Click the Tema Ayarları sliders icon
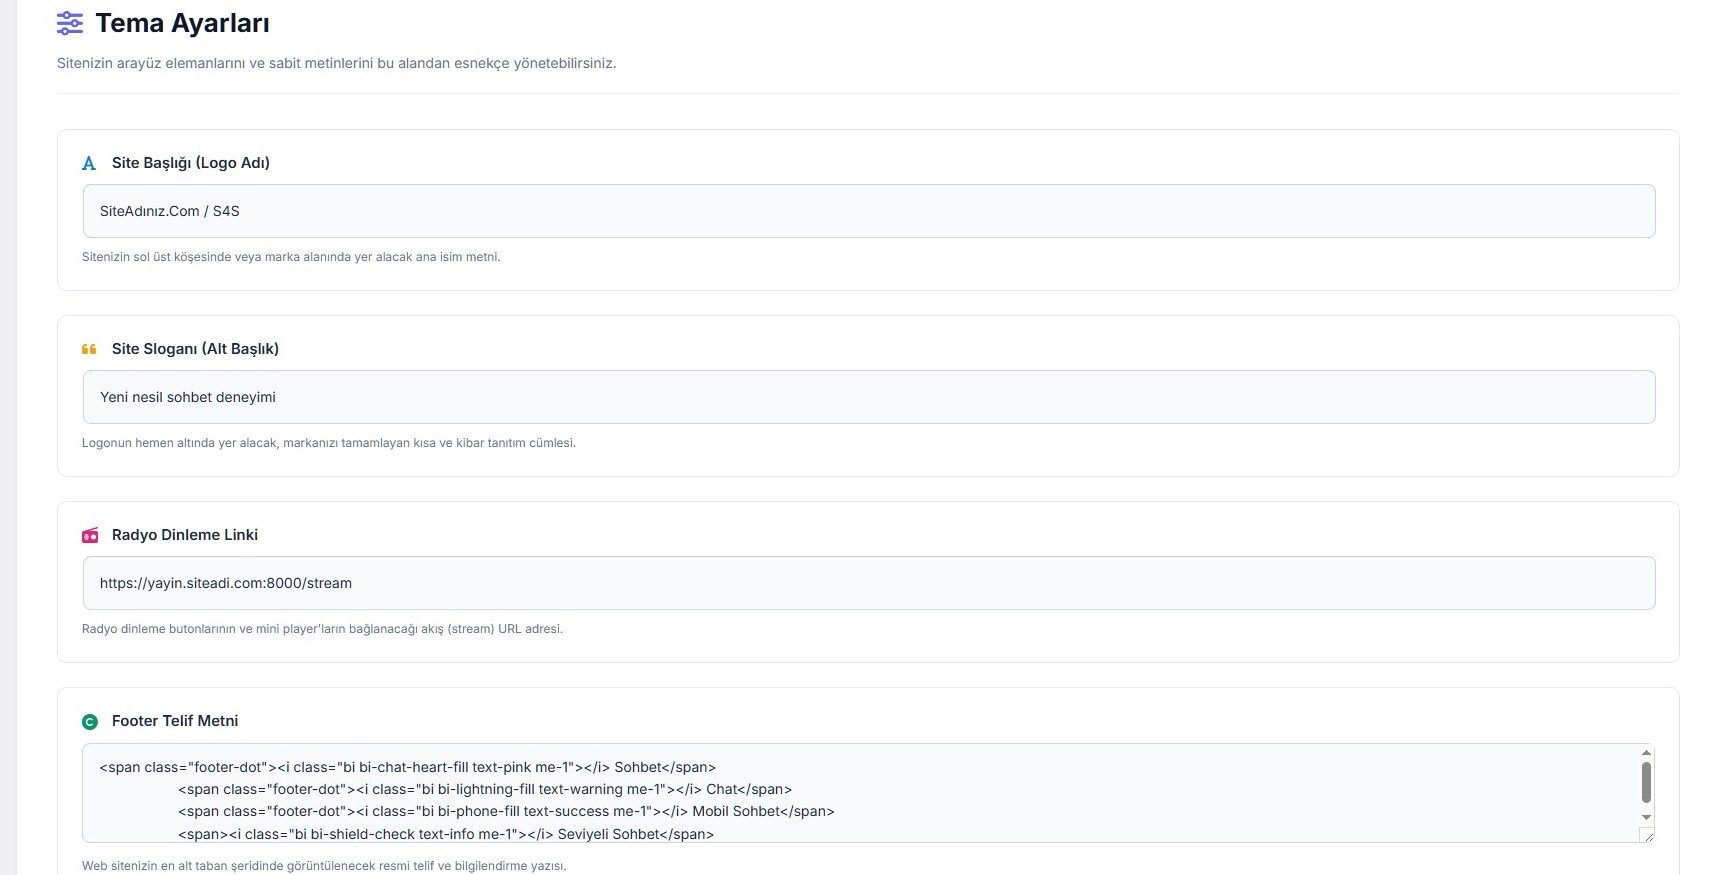 pos(70,23)
